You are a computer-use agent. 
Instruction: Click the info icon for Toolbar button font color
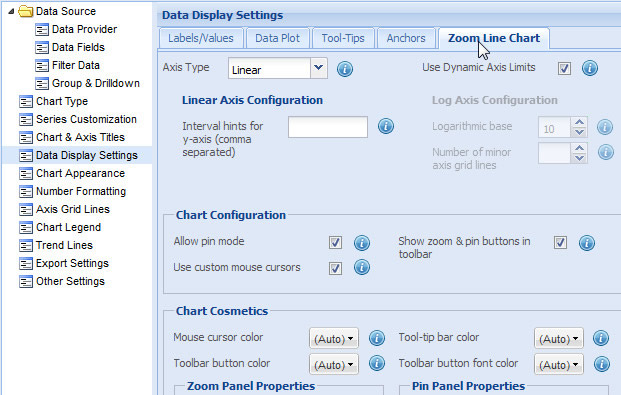click(602, 364)
